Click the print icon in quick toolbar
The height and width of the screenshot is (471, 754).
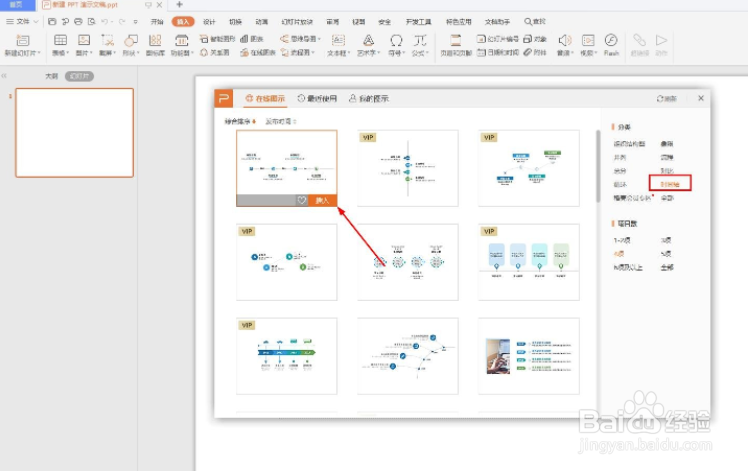tap(78, 22)
